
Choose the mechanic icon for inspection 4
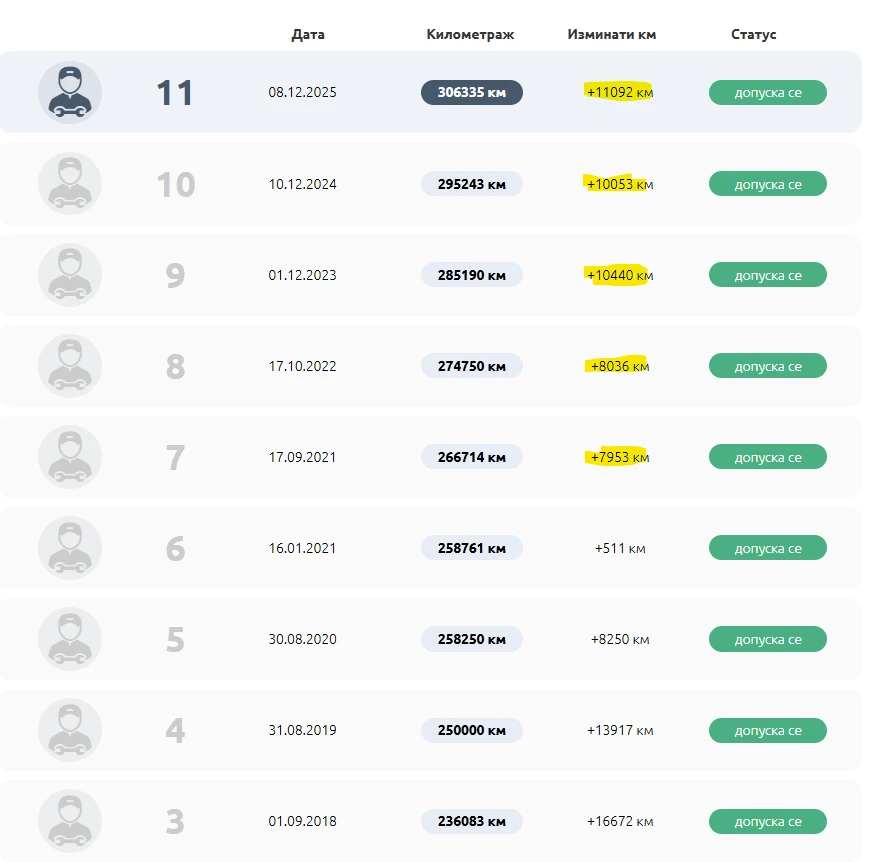(x=70, y=730)
